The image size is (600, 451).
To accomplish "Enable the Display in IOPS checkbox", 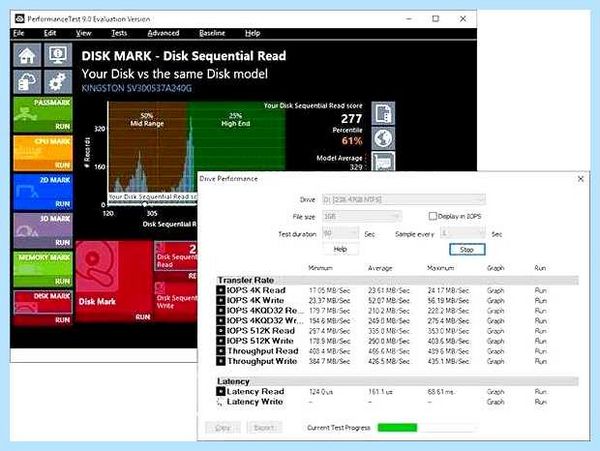I will point(433,217).
